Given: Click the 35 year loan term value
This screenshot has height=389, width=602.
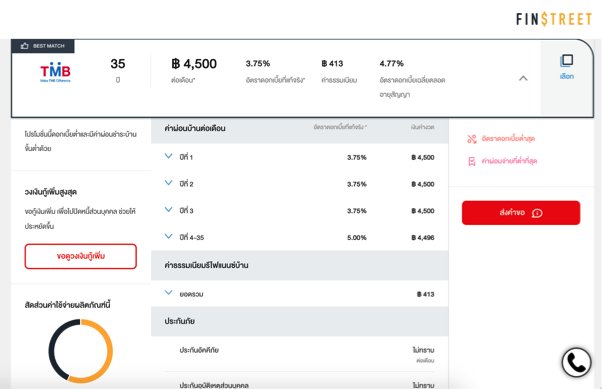Looking at the screenshot, I should click(118, 64).
